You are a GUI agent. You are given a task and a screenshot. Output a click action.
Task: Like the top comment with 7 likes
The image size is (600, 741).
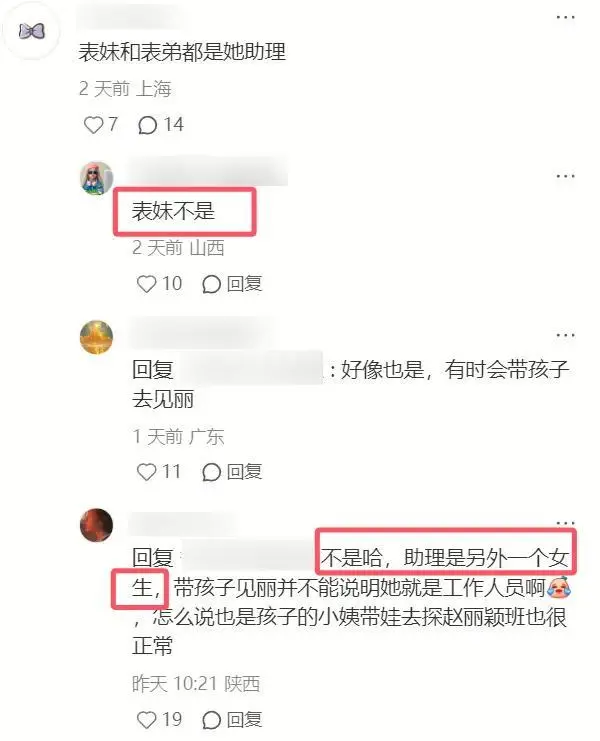click(93, 125)
